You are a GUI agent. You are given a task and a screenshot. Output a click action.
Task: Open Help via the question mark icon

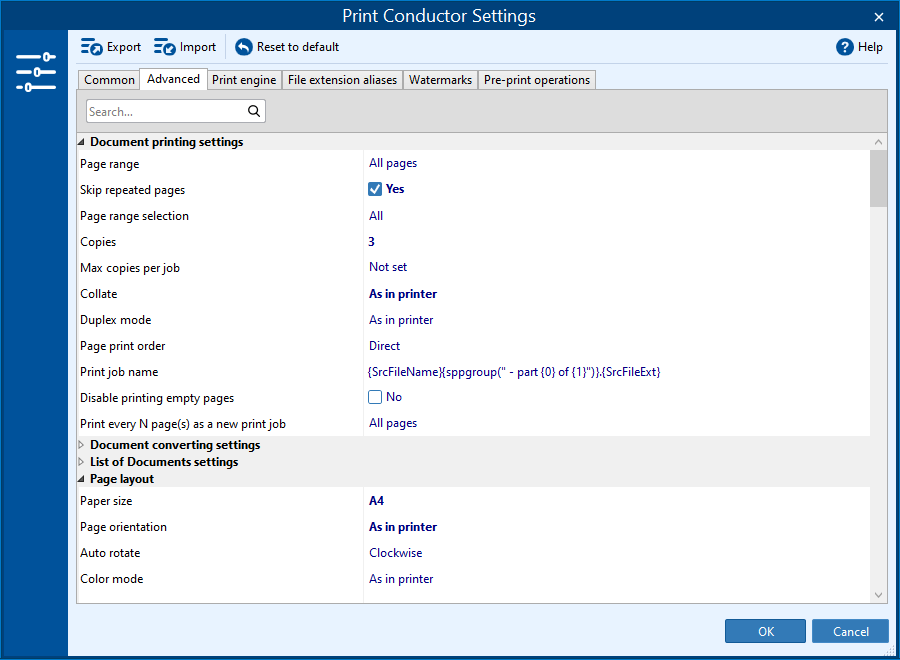point(845,46)
